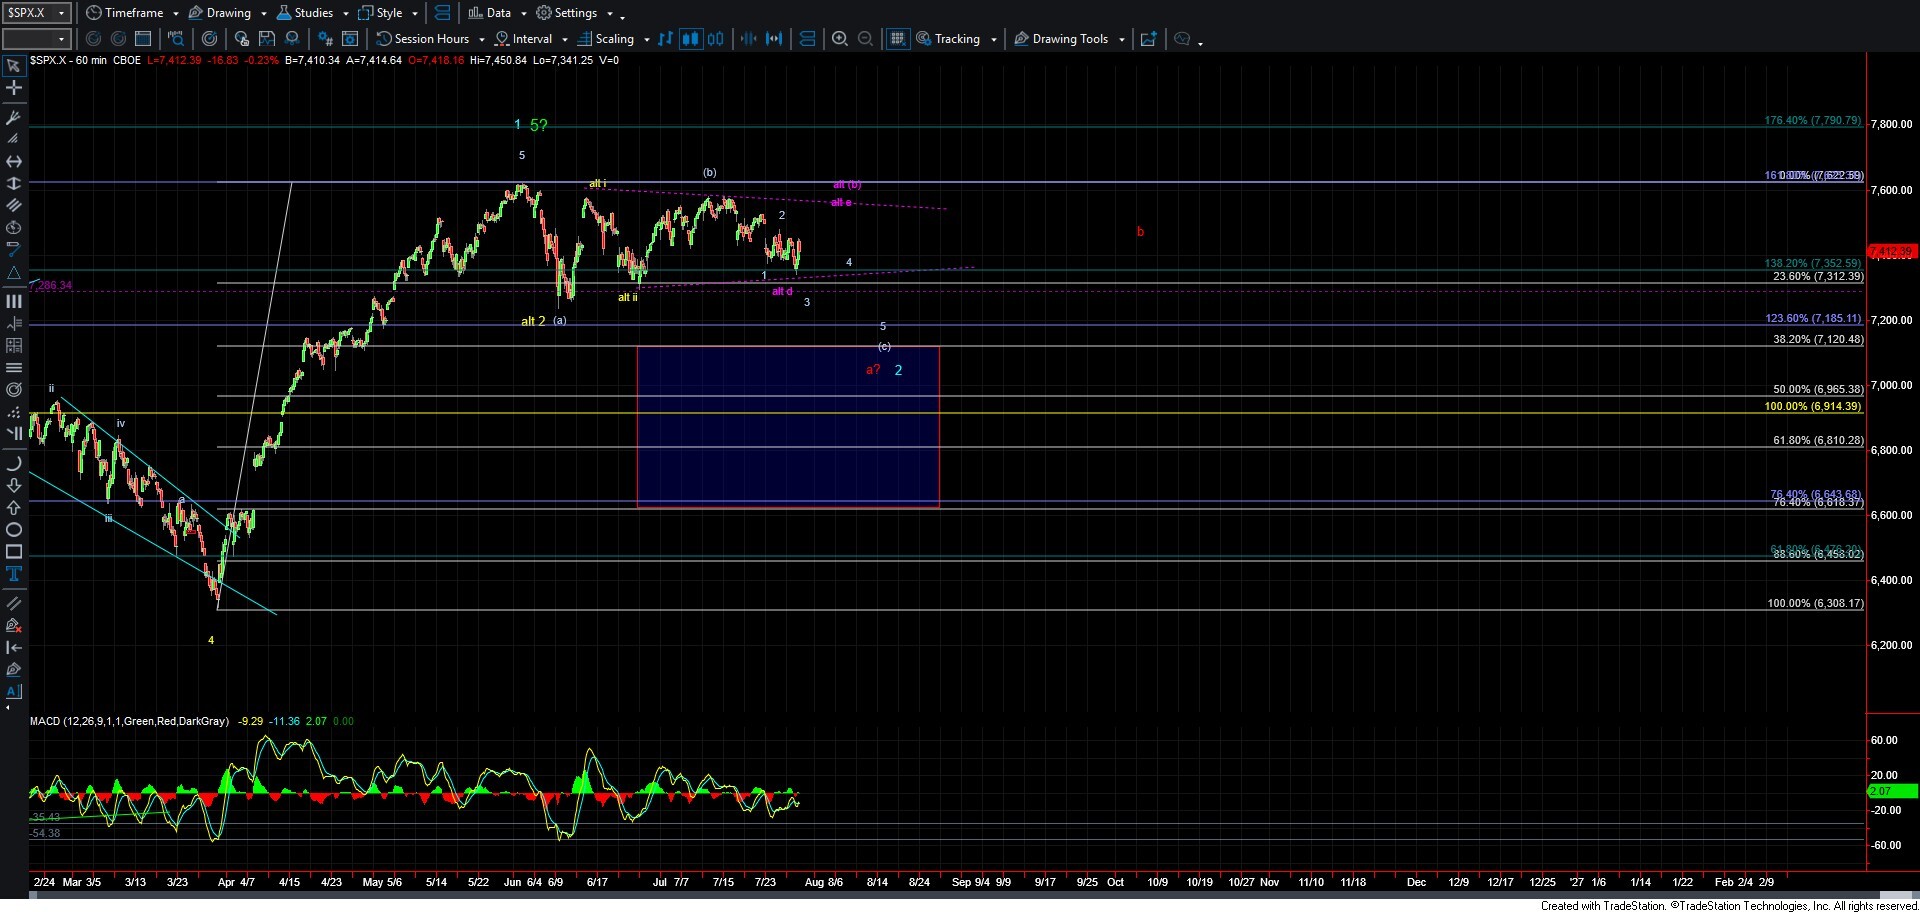The image size is (1920, 912).
Task: Open the Timeframe menu
Action: tap(125, 13)
